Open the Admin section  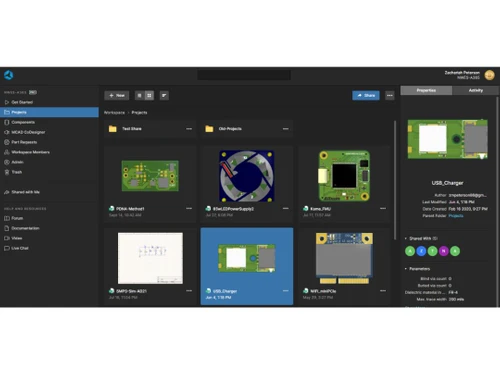coord(17,162)
